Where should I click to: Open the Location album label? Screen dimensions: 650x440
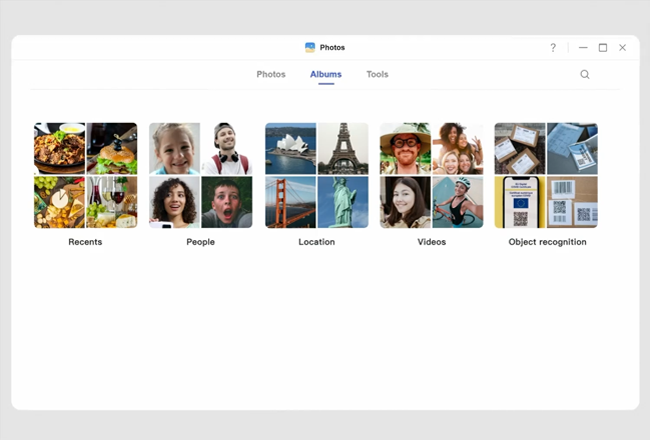(317, 242)
